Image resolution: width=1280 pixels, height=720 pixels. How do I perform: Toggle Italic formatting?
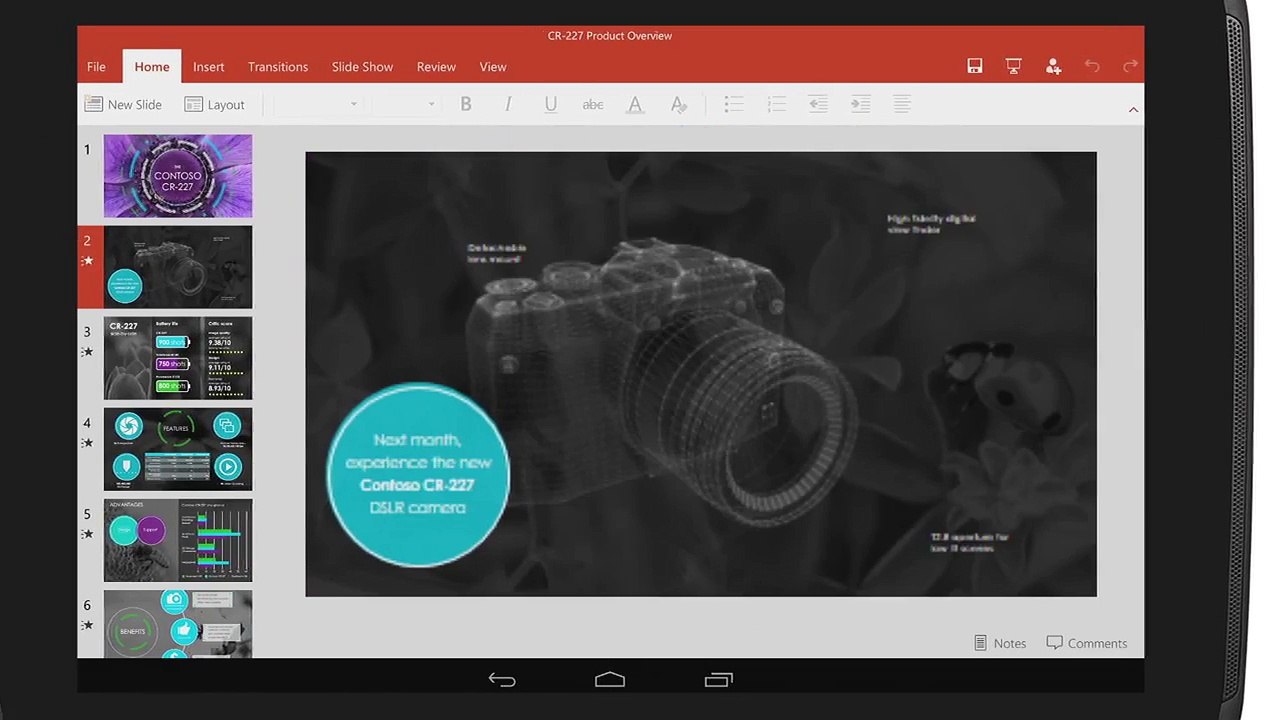508,104
